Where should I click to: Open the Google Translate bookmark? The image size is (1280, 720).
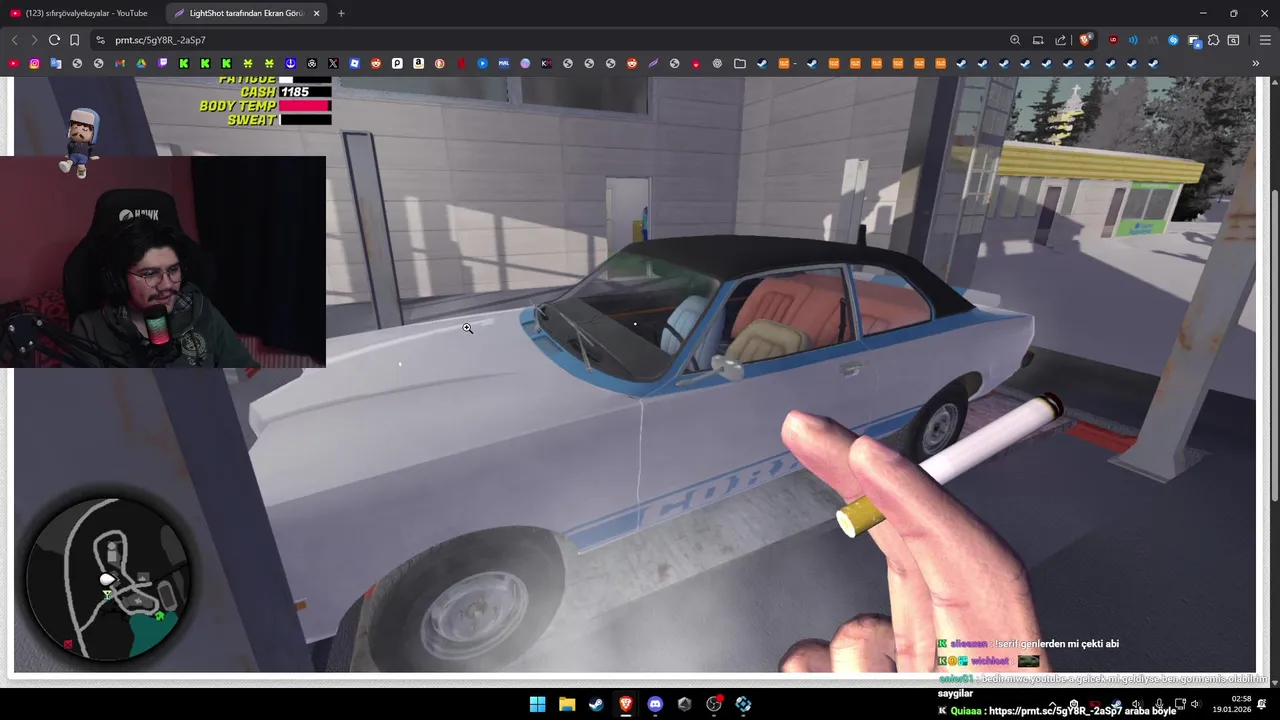tap(56, 63)
